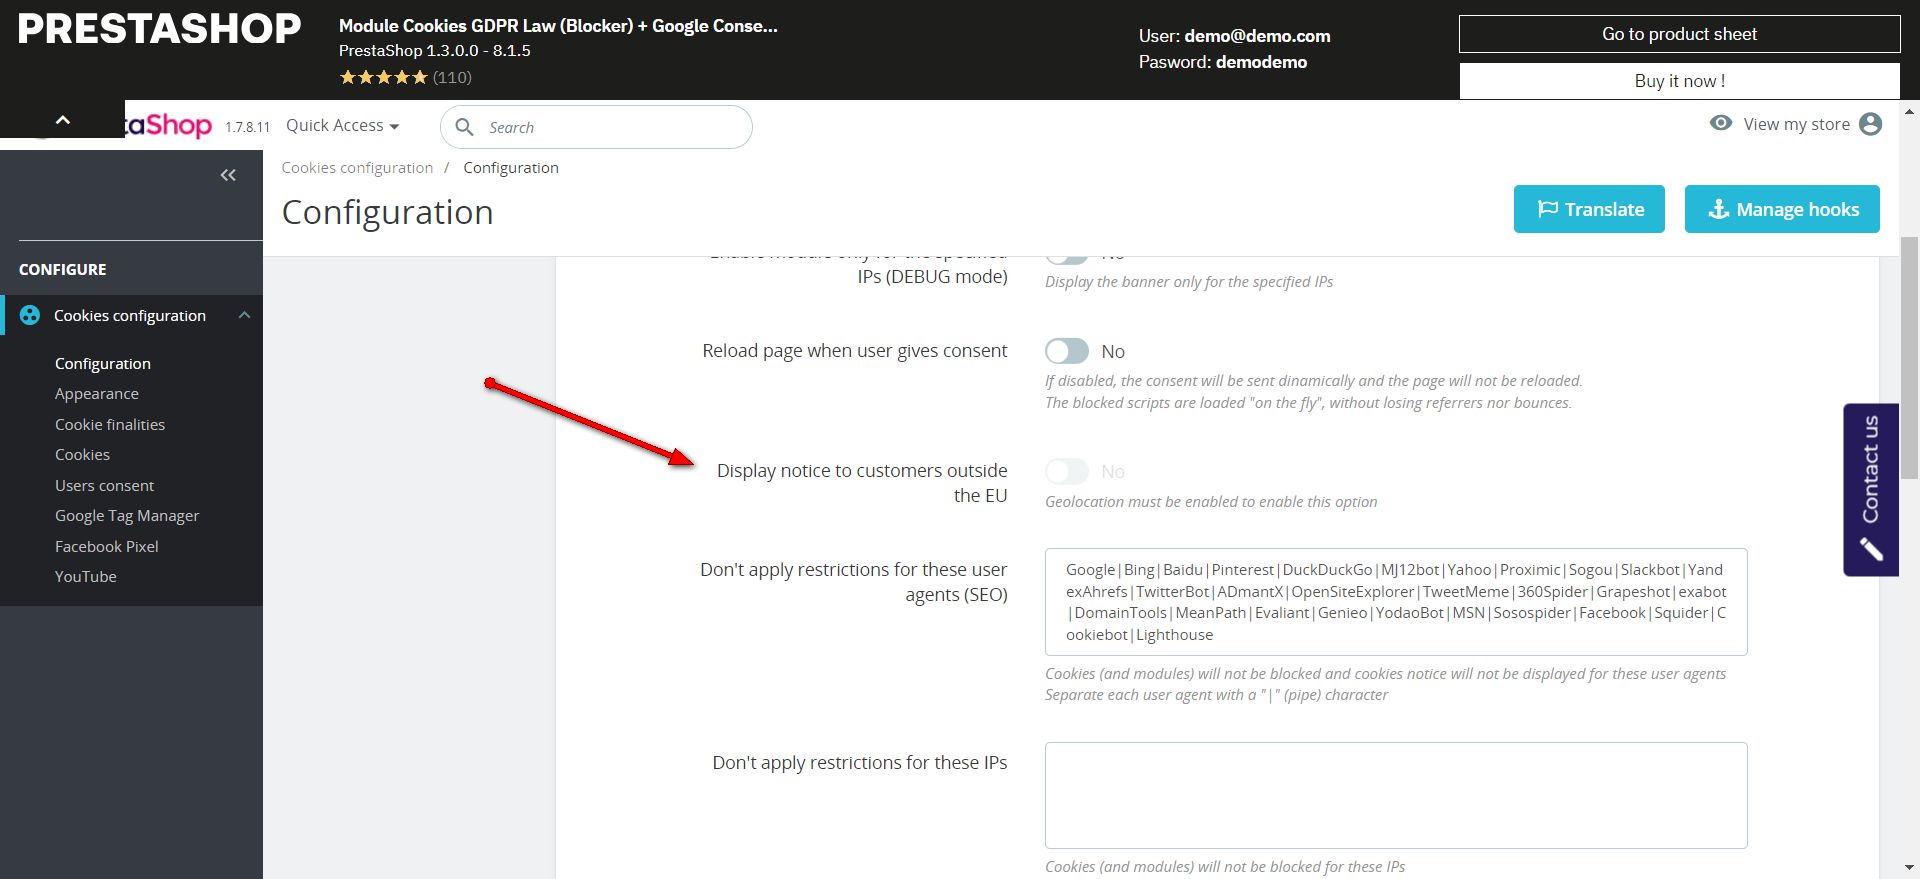Click the SEO user agents text area
The image size is (1920, 879).
pyautogui.click(x=1396, y=602)
